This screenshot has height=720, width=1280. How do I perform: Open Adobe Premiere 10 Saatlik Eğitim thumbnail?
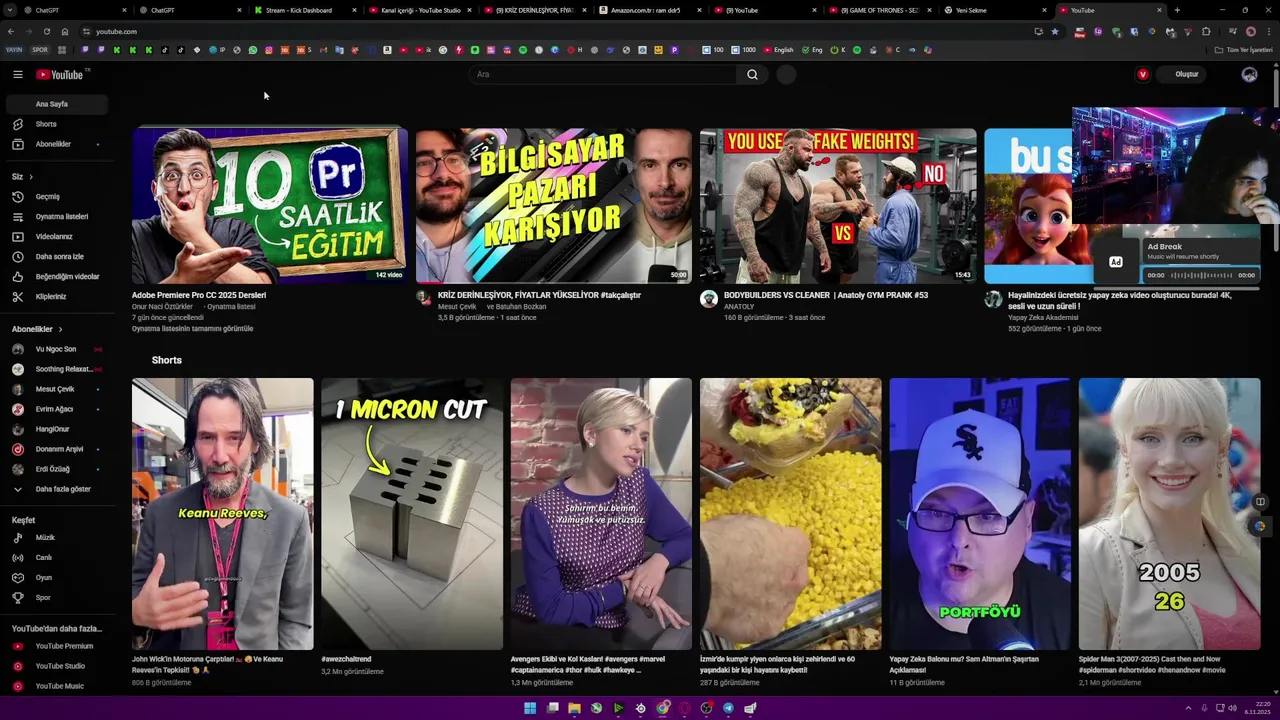270,205
